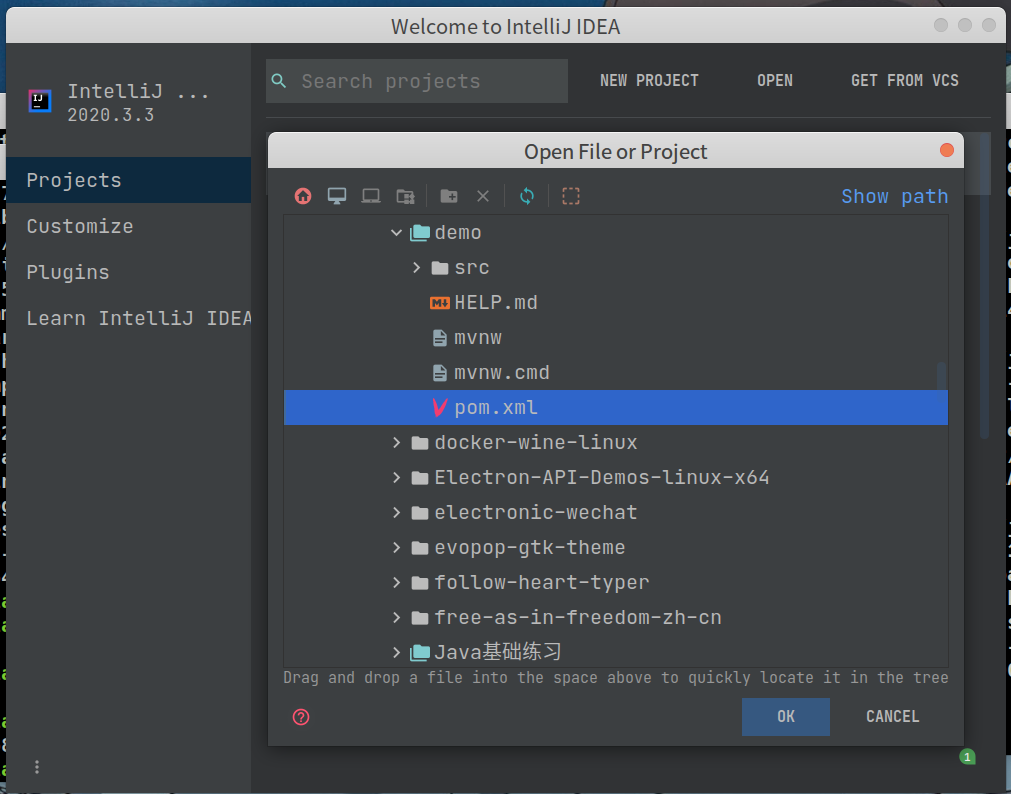The height and width of the screenshot is (794, 1011).
Task: Click the src folder icon
Action: (440, 268)
